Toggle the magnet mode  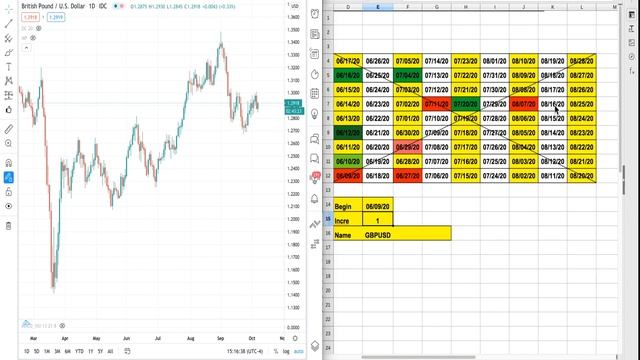click(x=9, y=163)
